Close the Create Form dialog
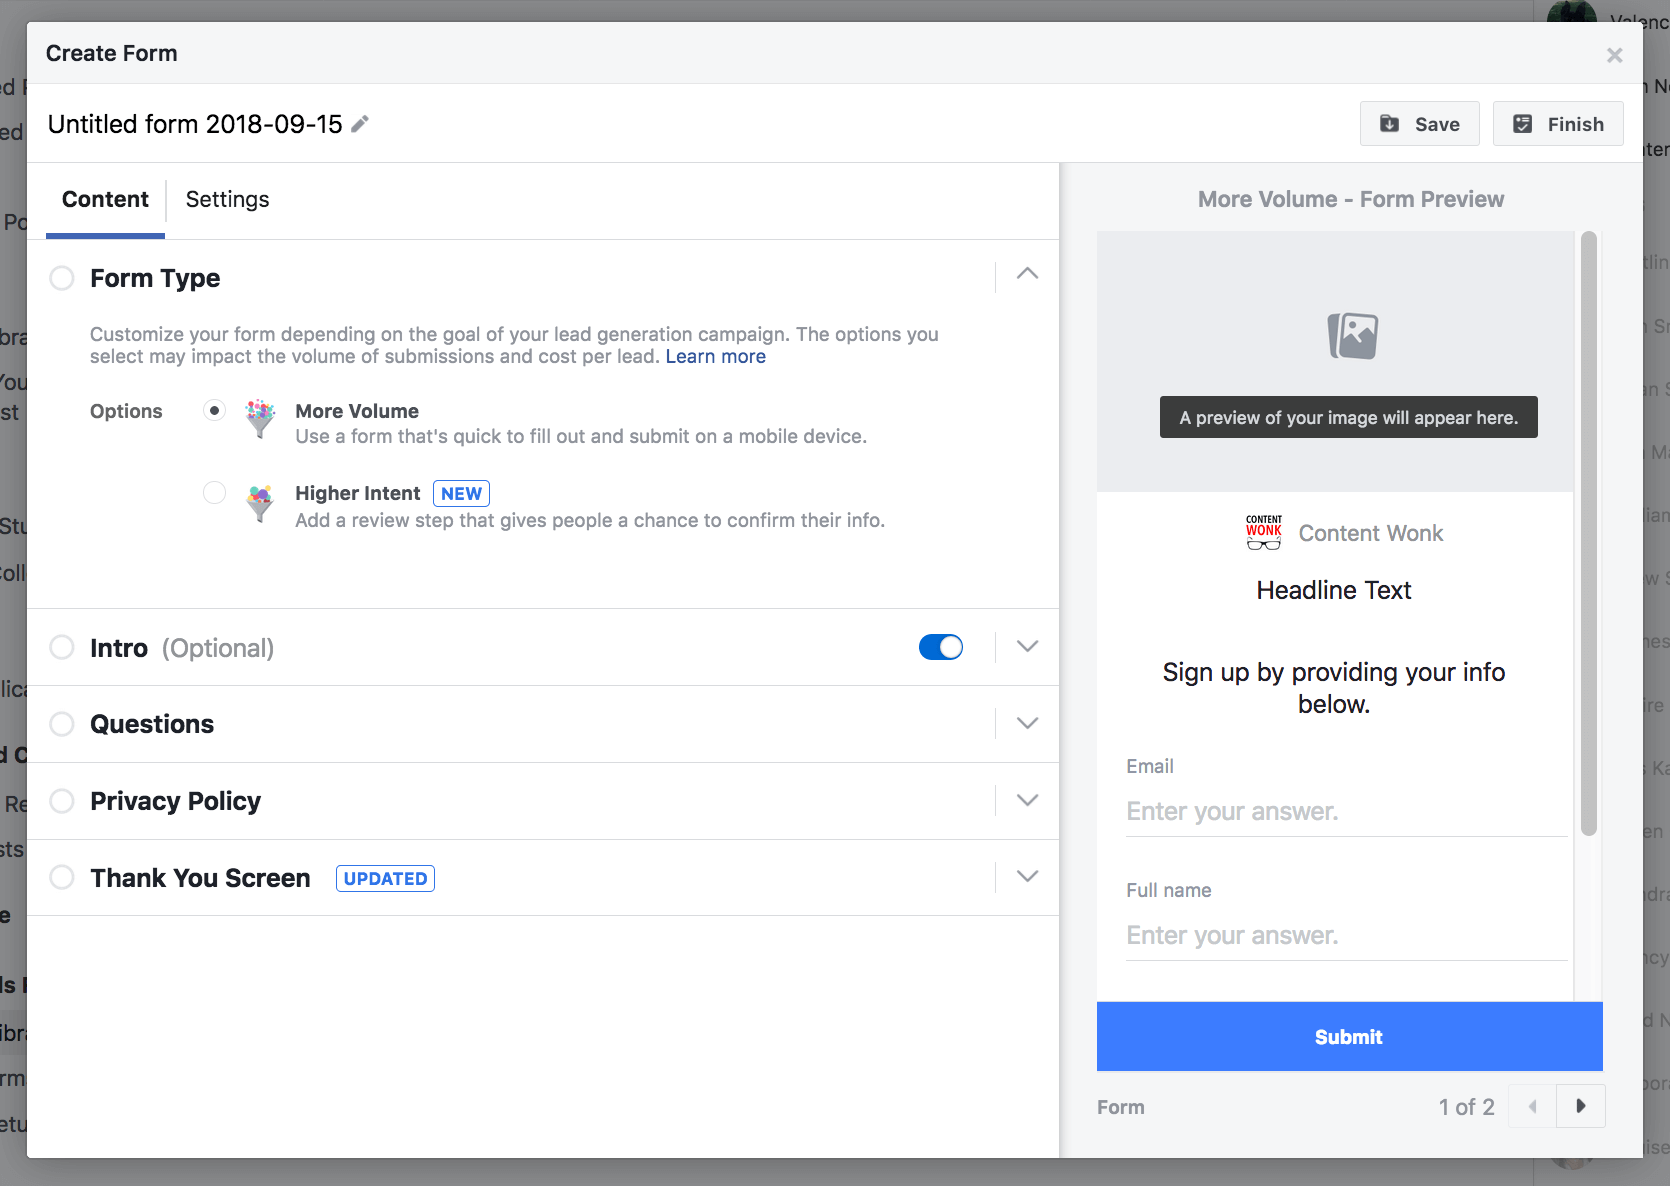Image resolution: width=1670 pixels, height=1186 pixels. 1614,55
